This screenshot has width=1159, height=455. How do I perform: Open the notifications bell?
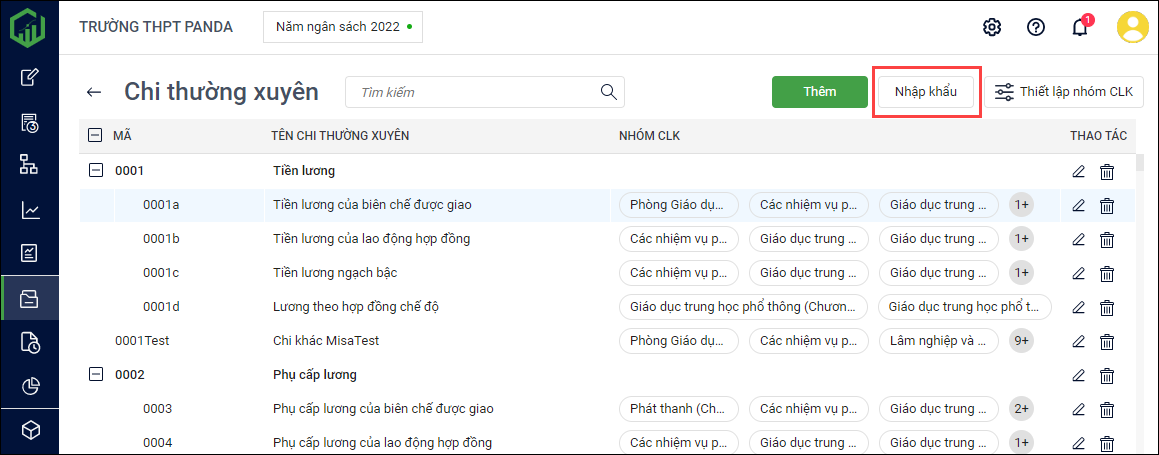(1080, 27)
